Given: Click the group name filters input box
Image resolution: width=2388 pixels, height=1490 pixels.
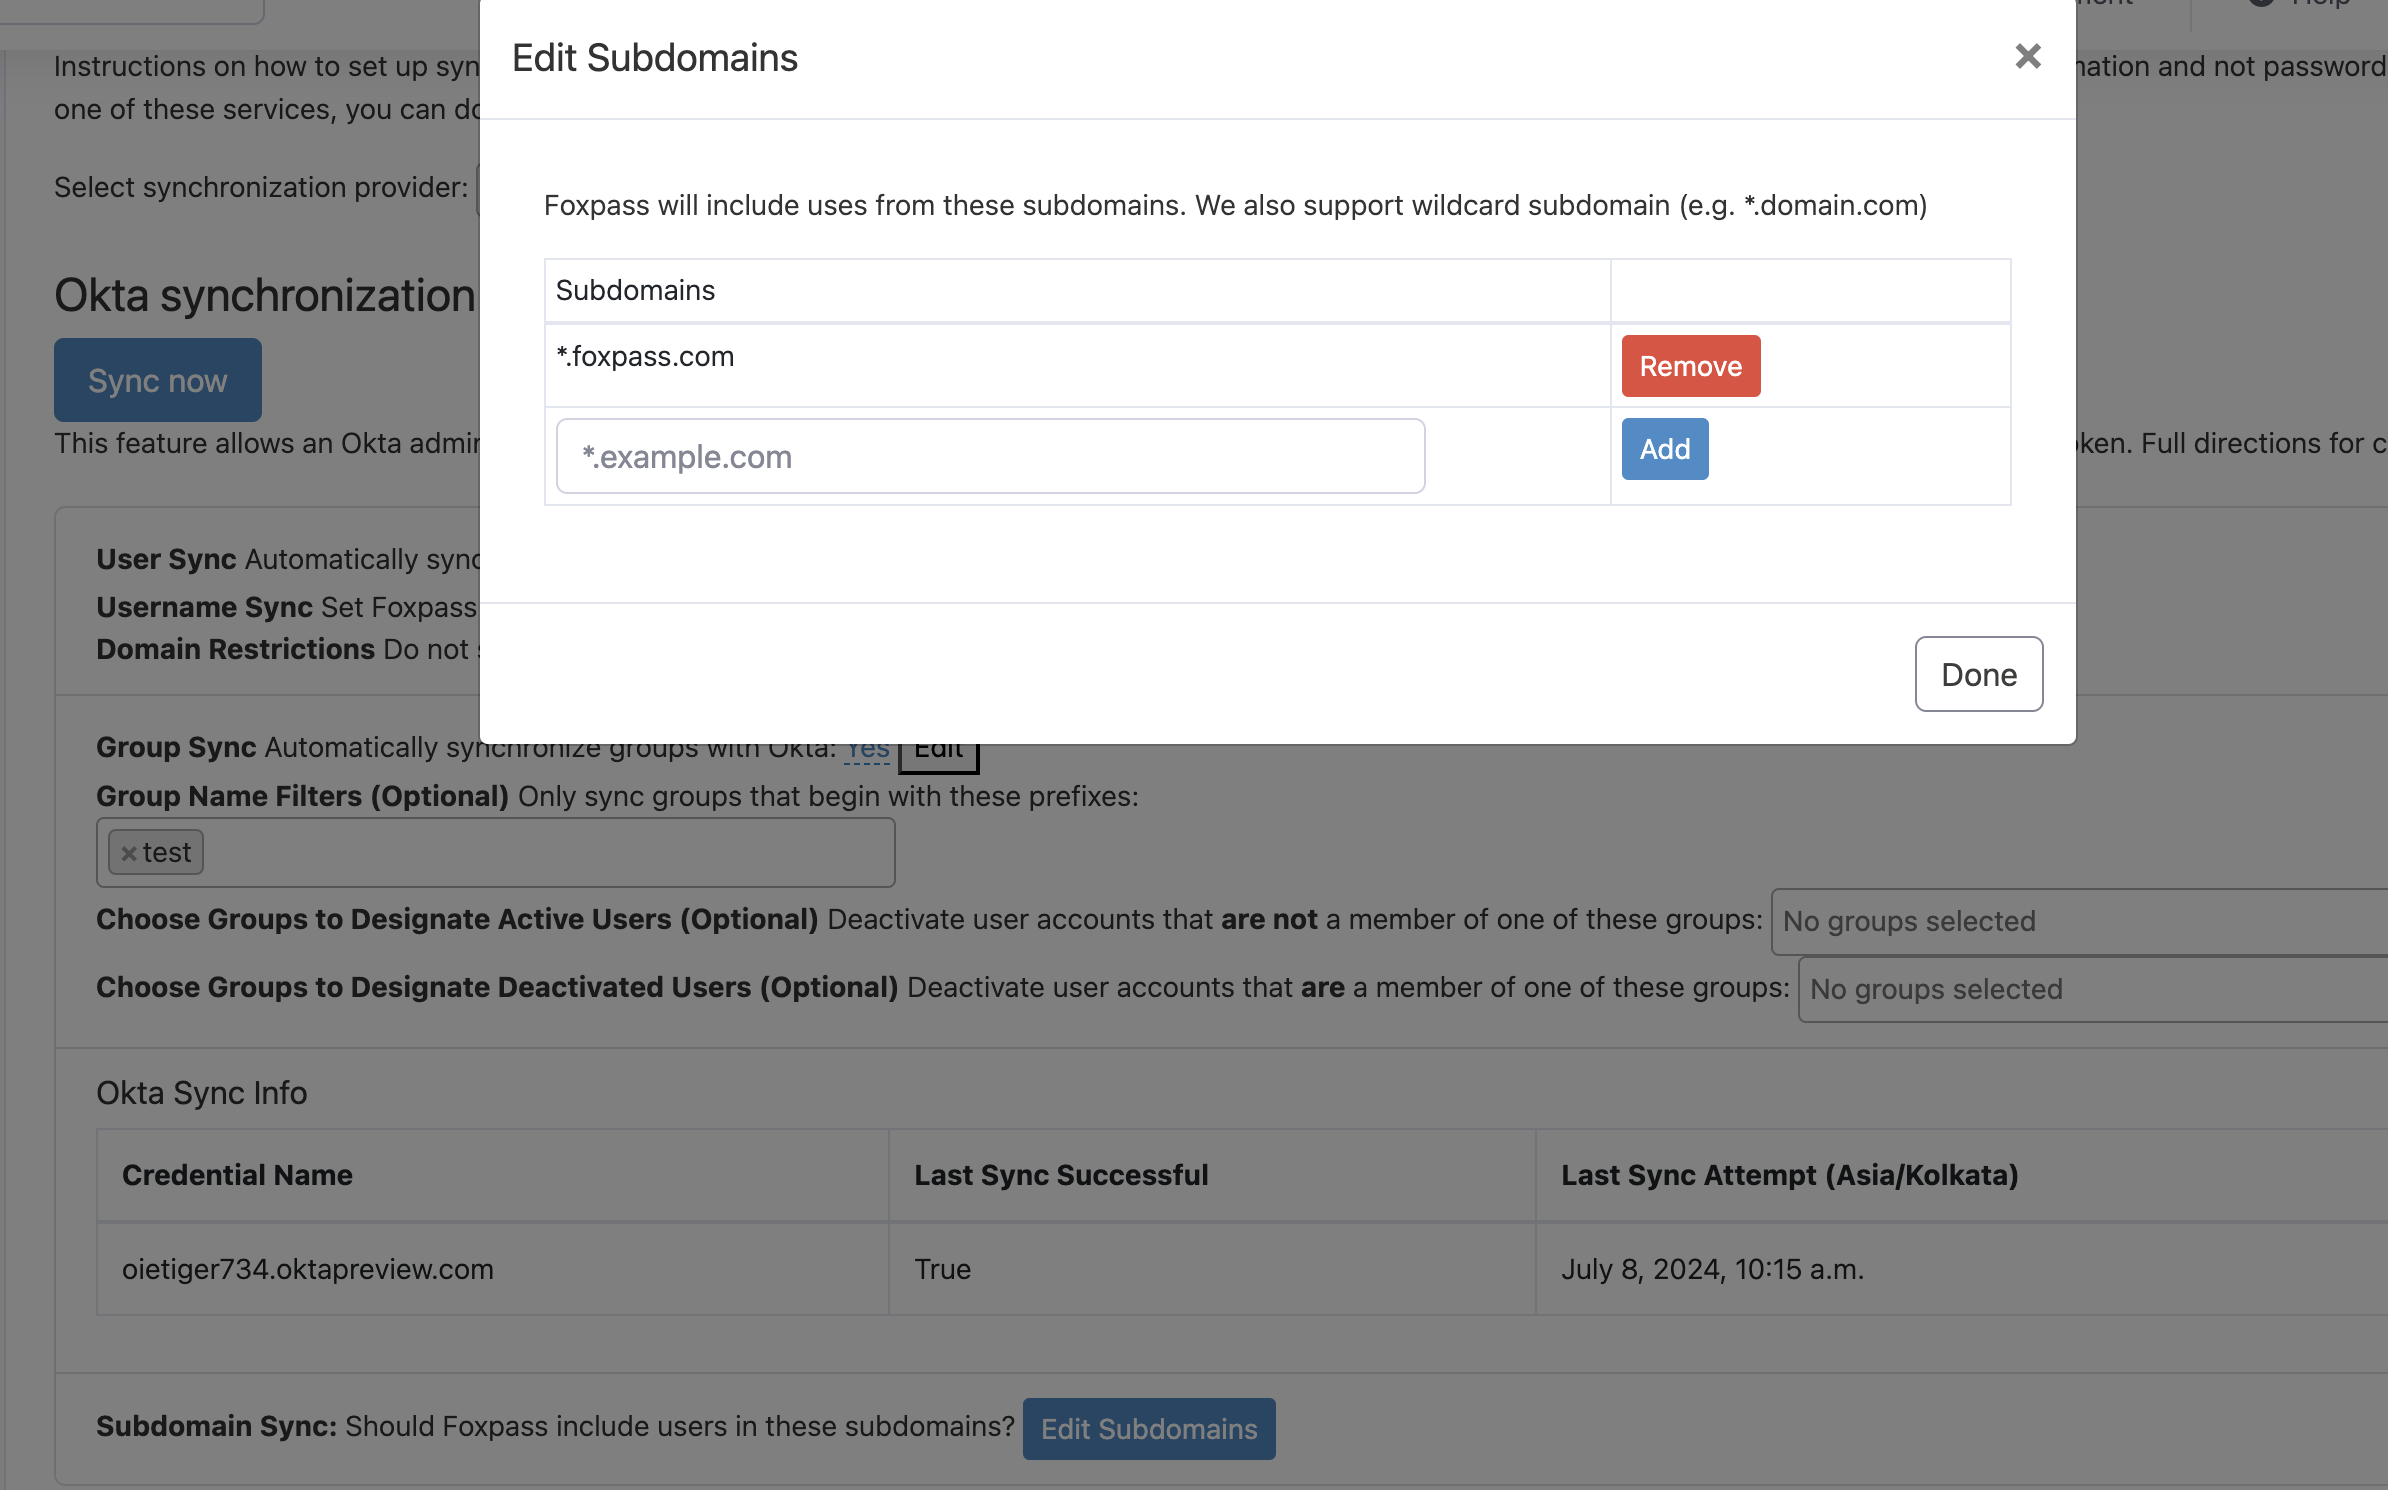Looking at the screenshot, I should [x=495, y=852].
